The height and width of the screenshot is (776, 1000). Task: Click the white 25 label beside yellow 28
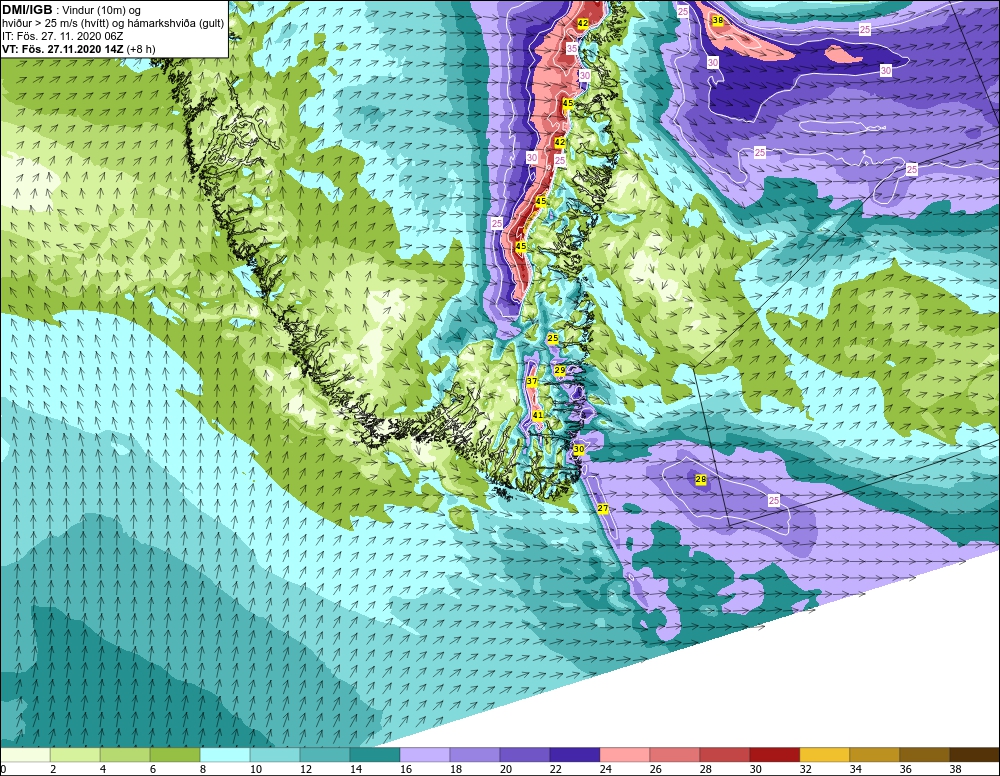coord(774,501)
